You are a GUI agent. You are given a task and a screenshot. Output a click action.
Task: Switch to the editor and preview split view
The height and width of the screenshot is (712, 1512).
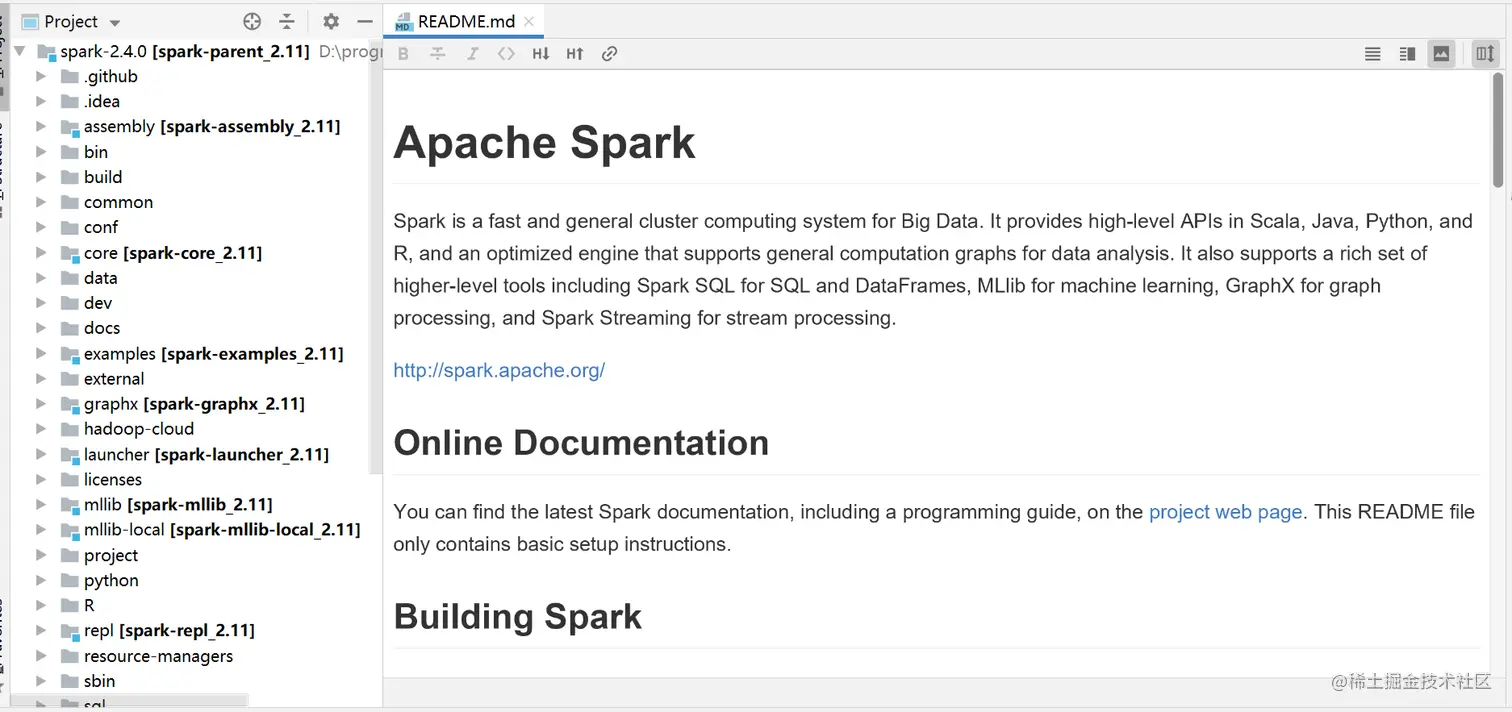point(1407,54)
